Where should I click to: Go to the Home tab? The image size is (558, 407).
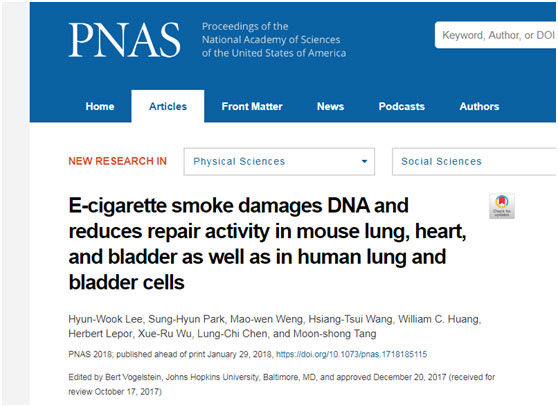[100, 106]
